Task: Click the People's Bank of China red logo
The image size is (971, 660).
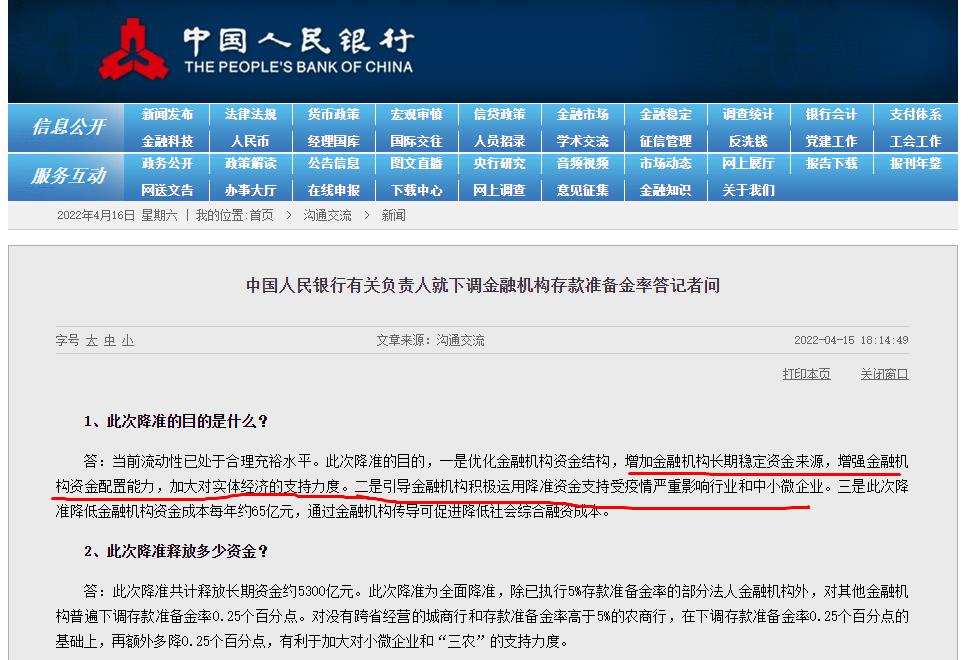Action: click(x=134, y=49)
